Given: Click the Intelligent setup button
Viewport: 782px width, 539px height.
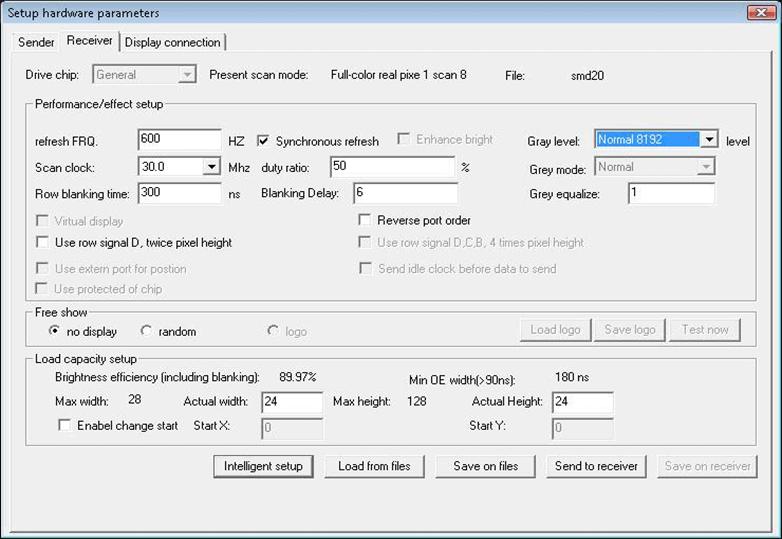Looking at the screenshot, I should 263,466.
